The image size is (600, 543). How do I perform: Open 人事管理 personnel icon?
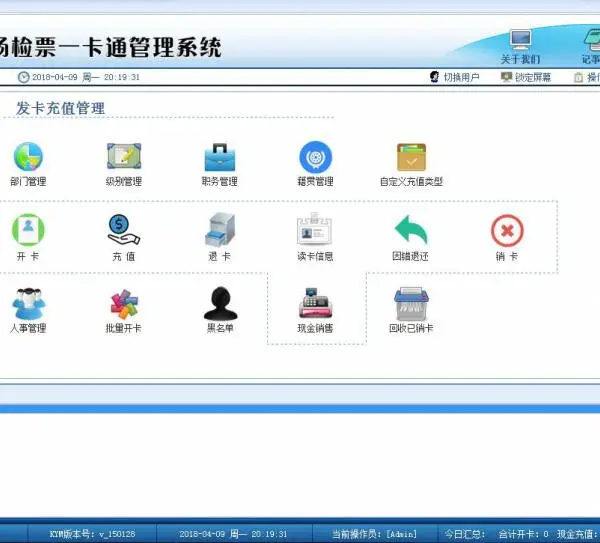(x=28, y=303)
